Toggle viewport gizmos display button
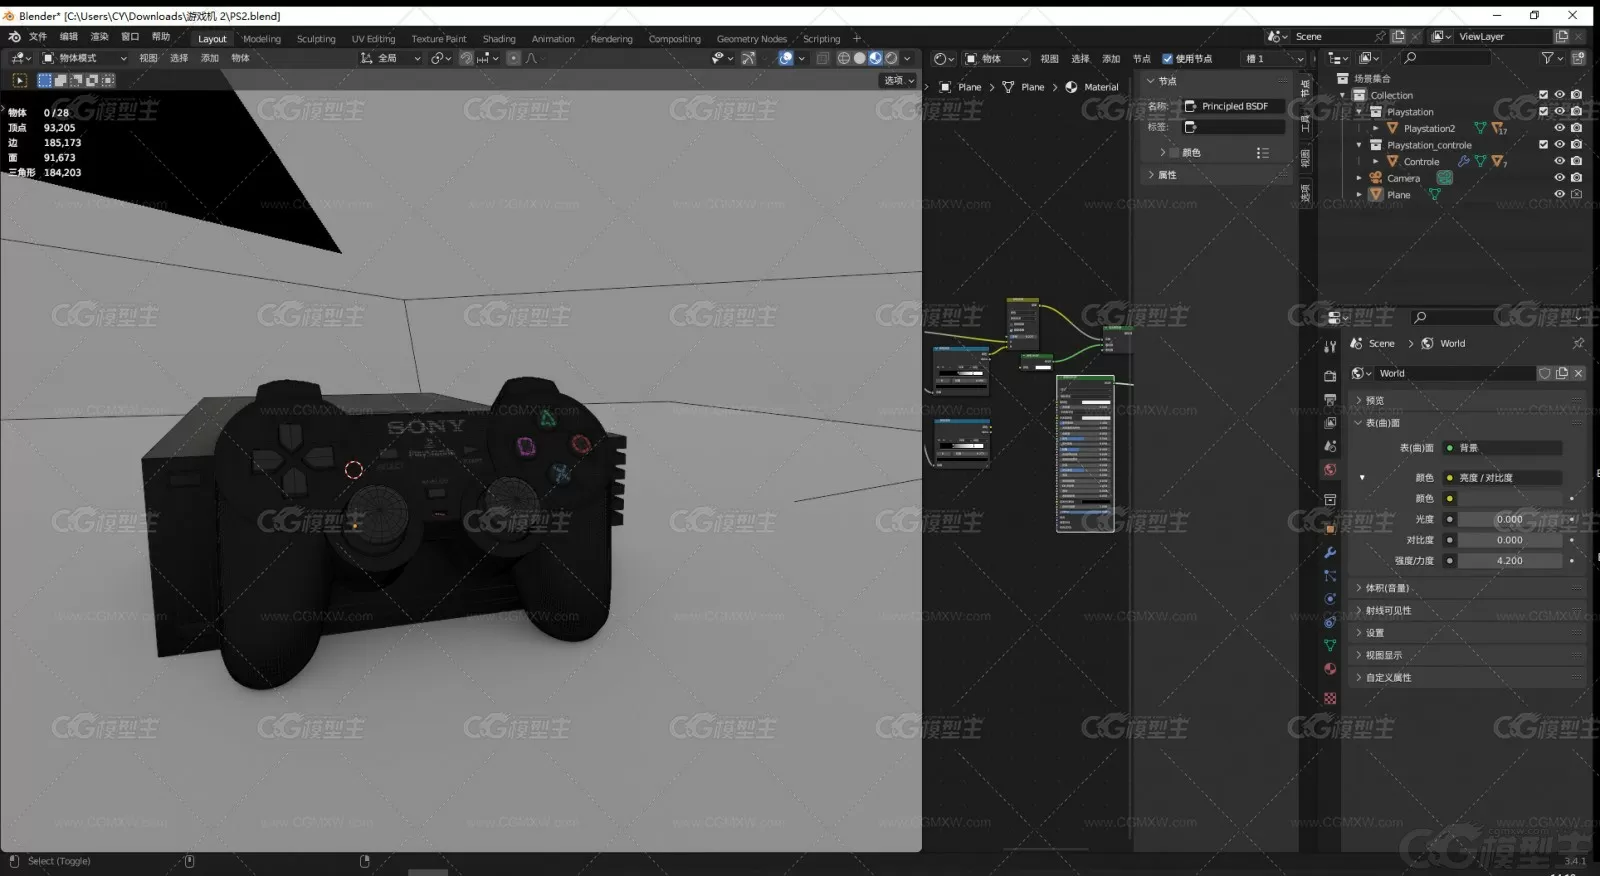This screenshot has height=876, width=1600. coord(748,58)
